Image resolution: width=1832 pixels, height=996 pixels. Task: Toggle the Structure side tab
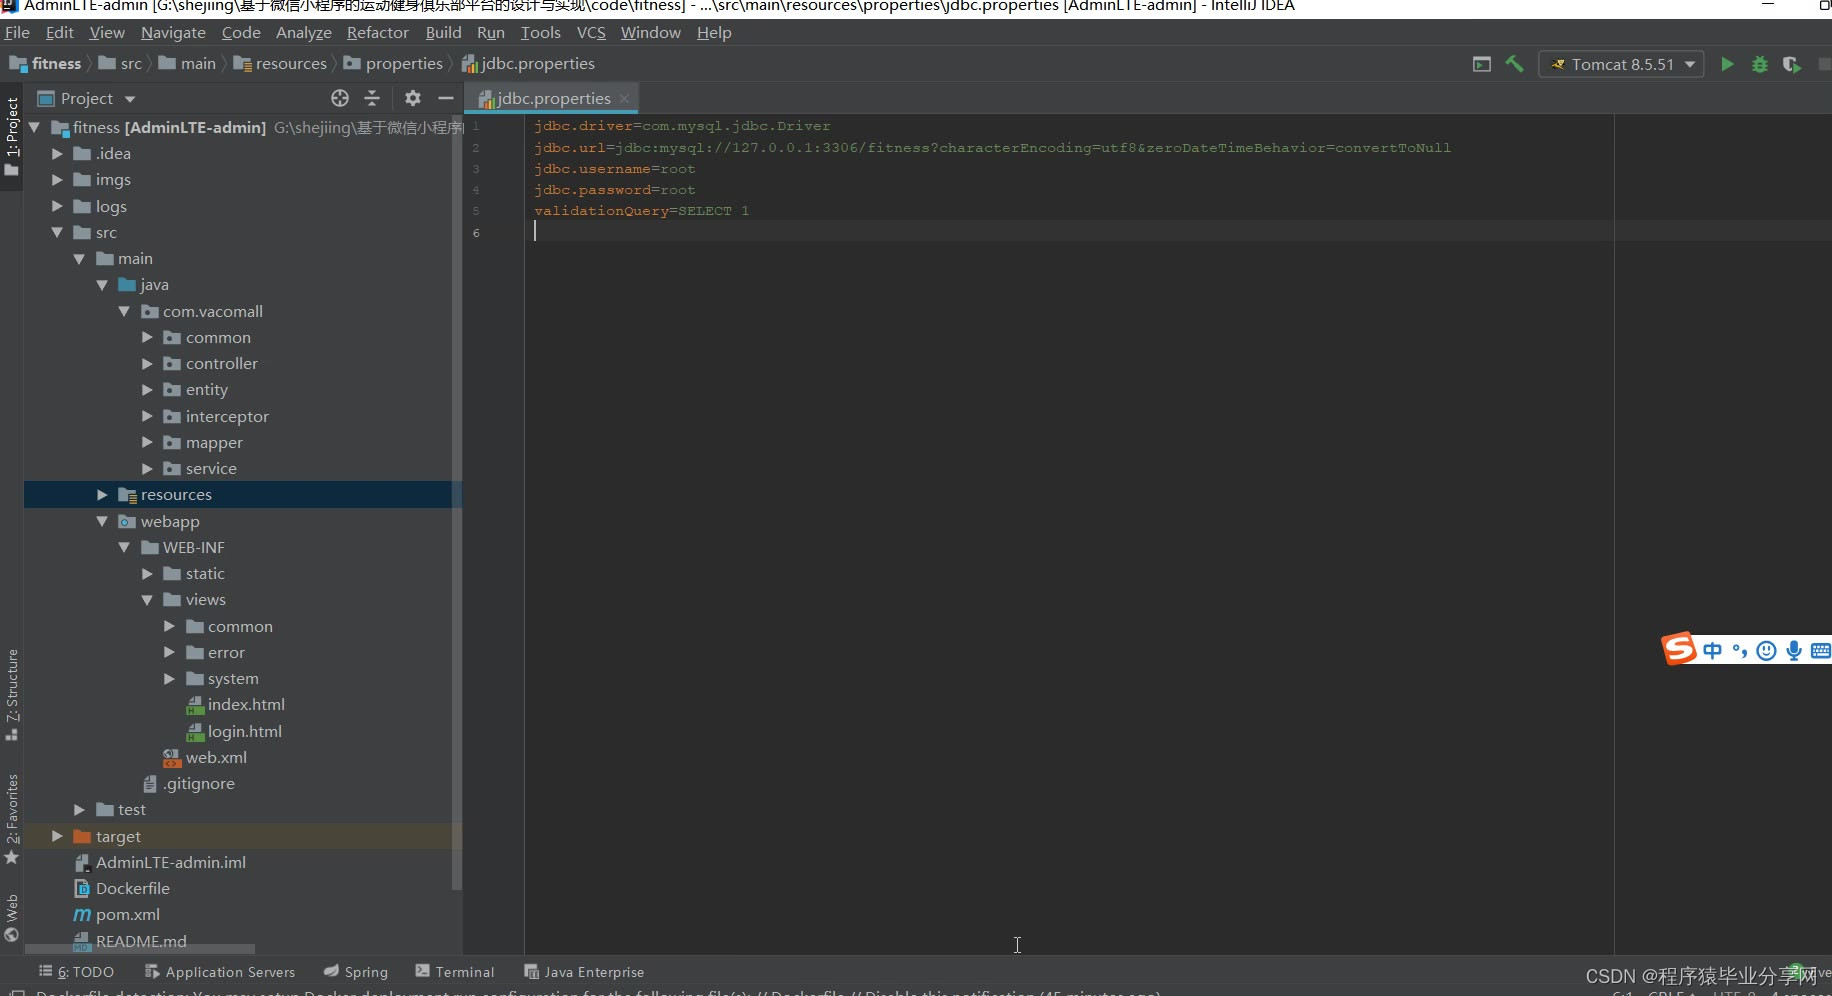[x=12, y=695]
